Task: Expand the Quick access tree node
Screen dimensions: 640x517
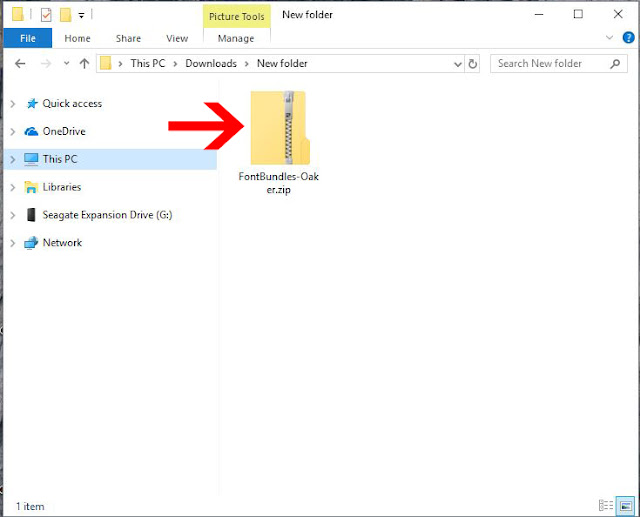Action: tap(13, 104)
